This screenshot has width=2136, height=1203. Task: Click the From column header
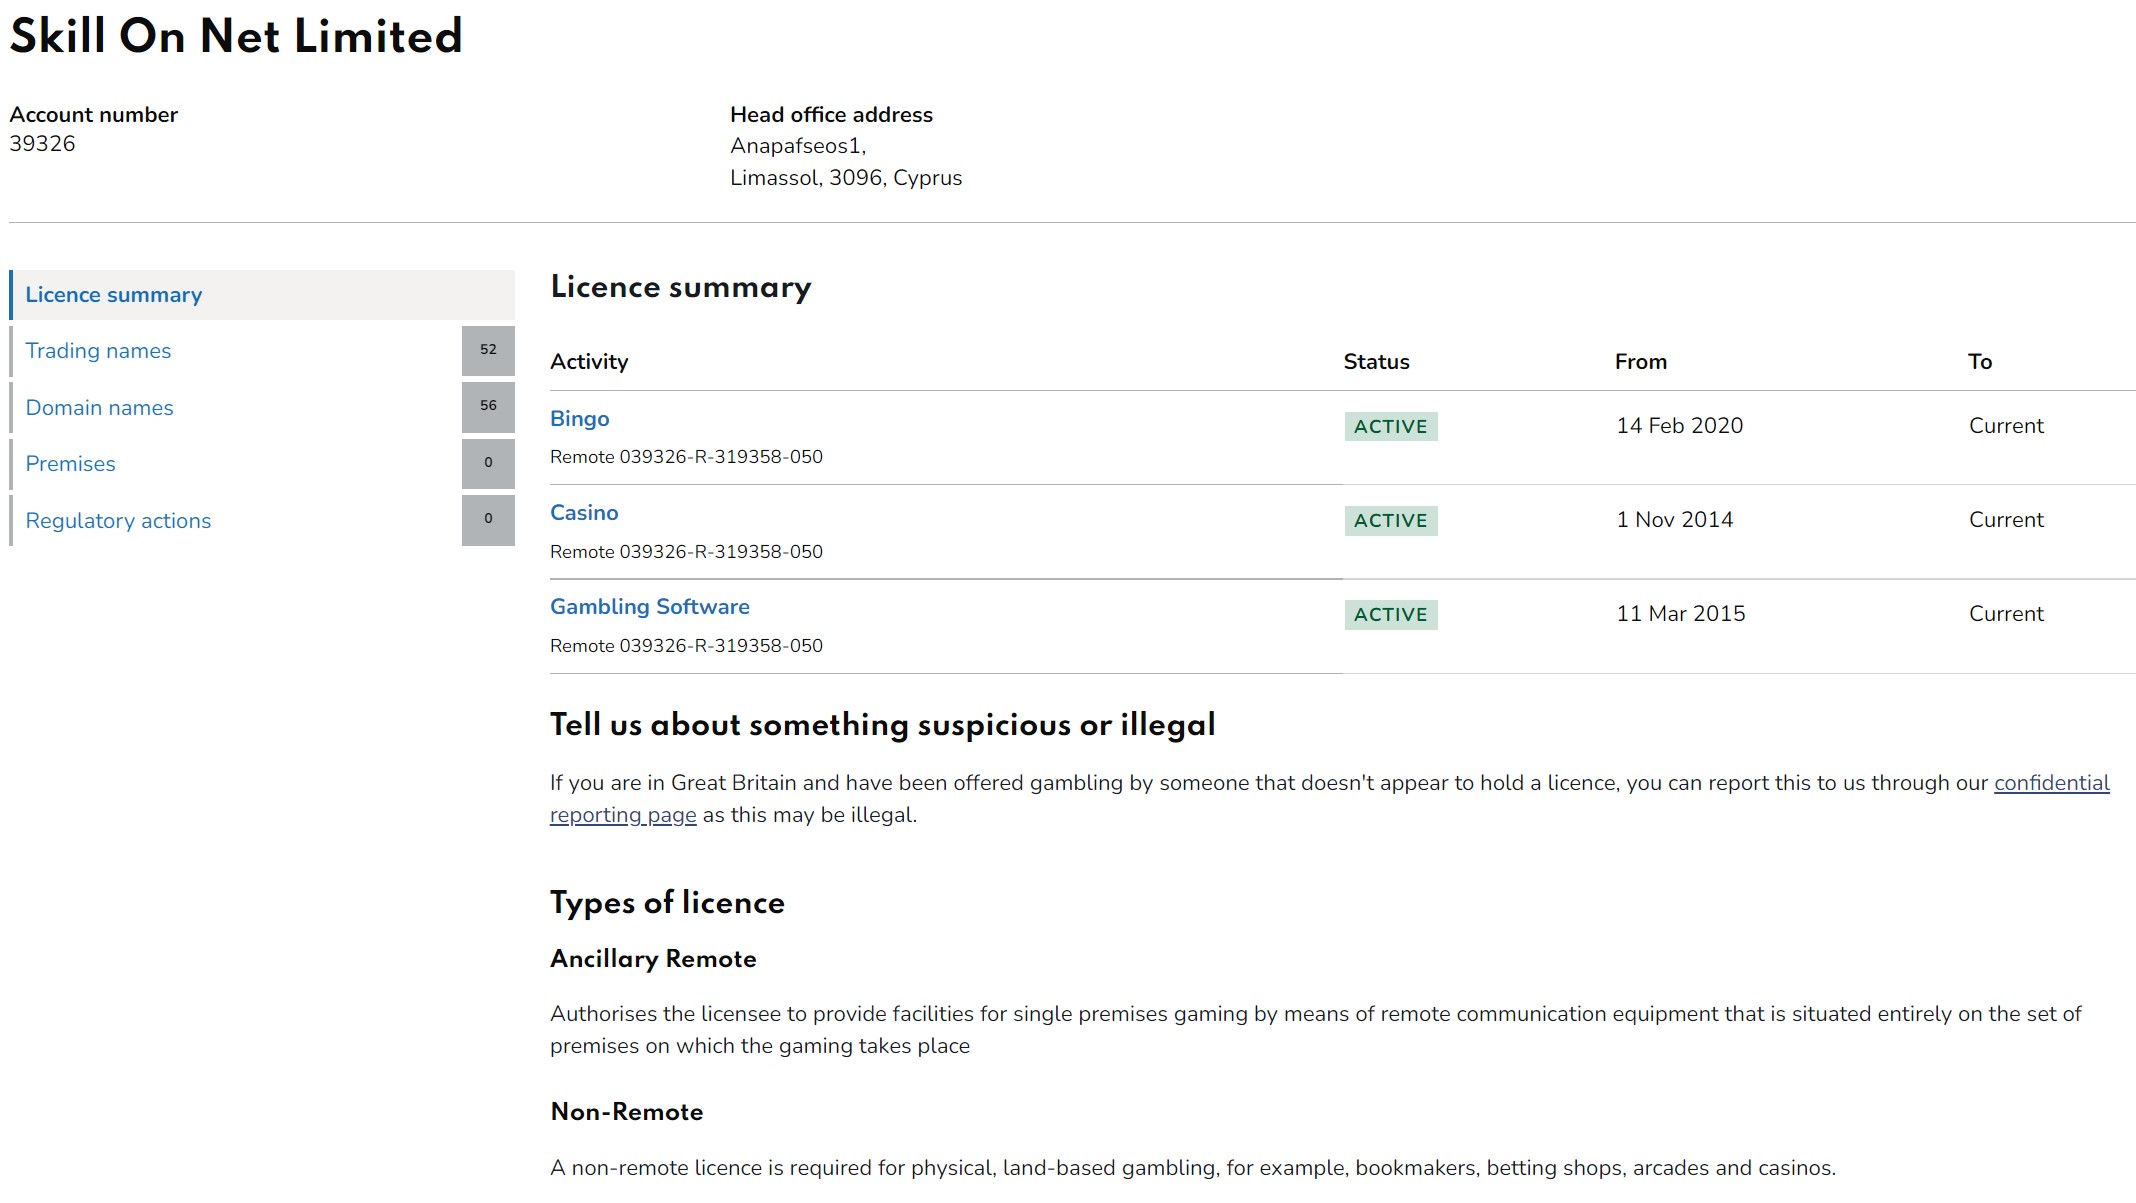click(1641, 362)
